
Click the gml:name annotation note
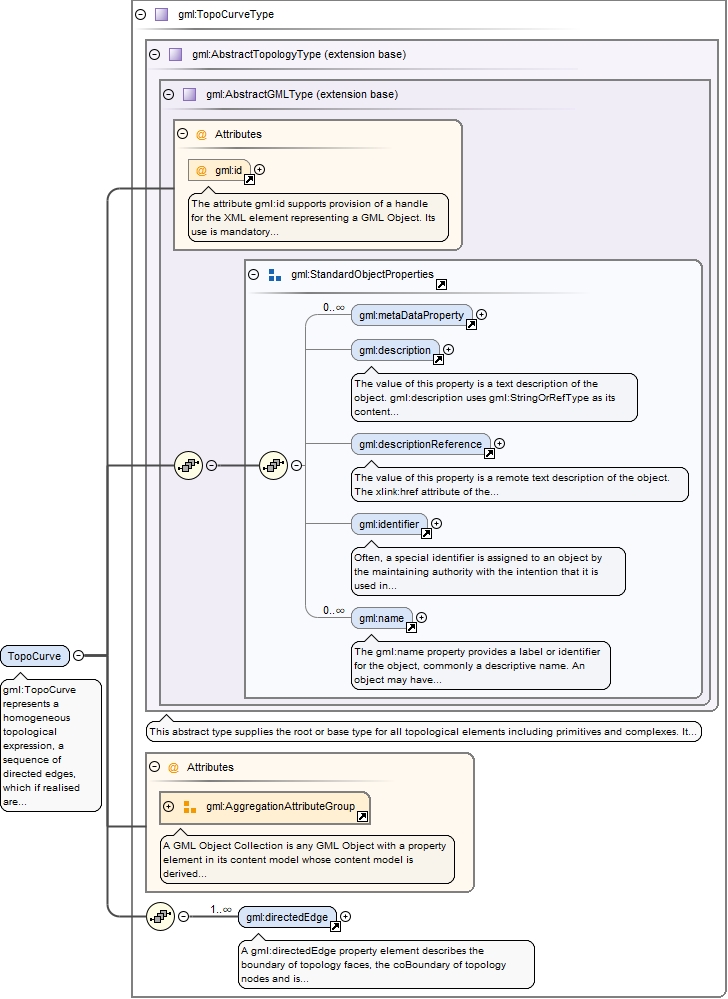[x=481, y=665]
